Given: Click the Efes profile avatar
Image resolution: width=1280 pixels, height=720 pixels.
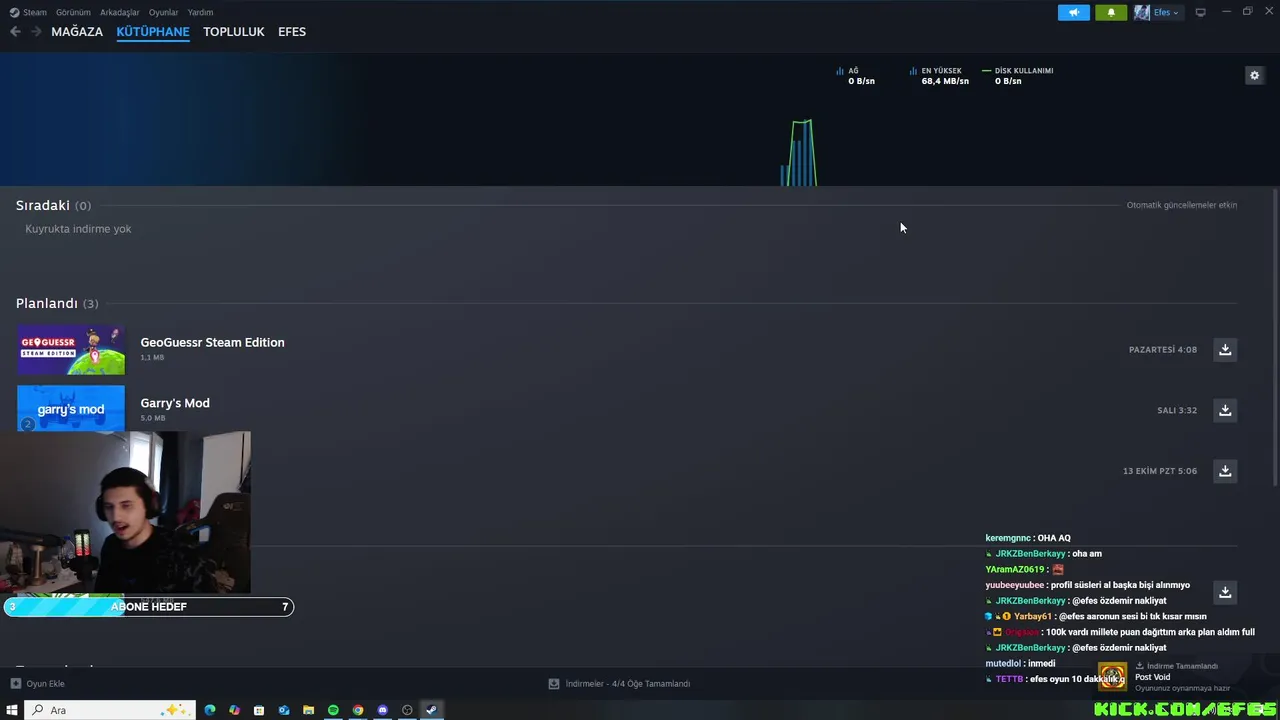Looking at the screenshot, I should (1142, 12).
